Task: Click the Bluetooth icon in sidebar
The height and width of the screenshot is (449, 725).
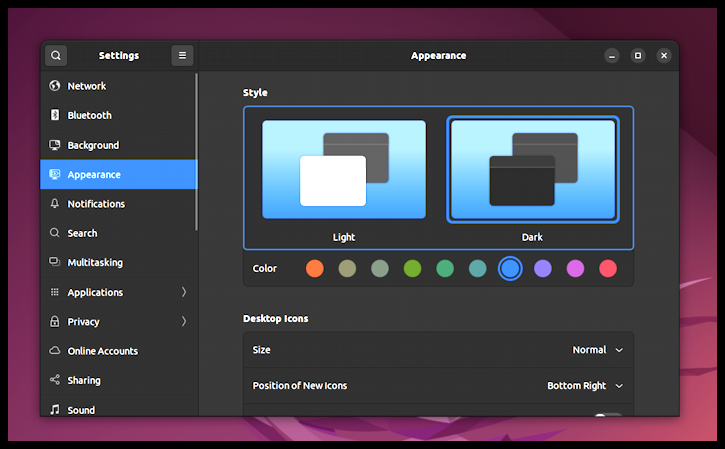Action: coord(55,115)
